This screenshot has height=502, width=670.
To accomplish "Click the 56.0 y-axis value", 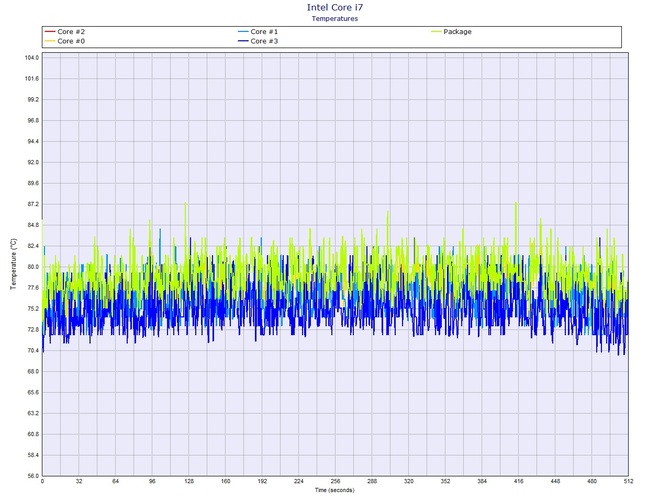I will (32, 476).
